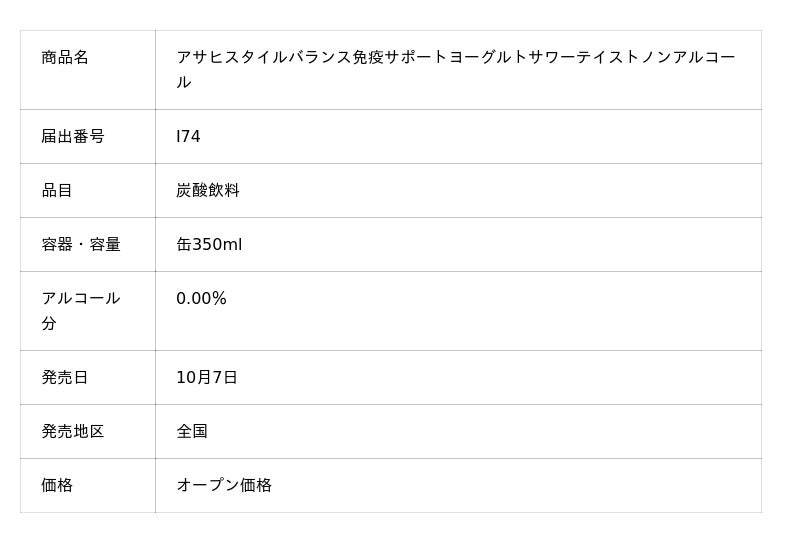This screenshot has width=800, height=543.
Task: Click the 商品名 label cell
Action: pyautogui.click(x=65, y=58)
